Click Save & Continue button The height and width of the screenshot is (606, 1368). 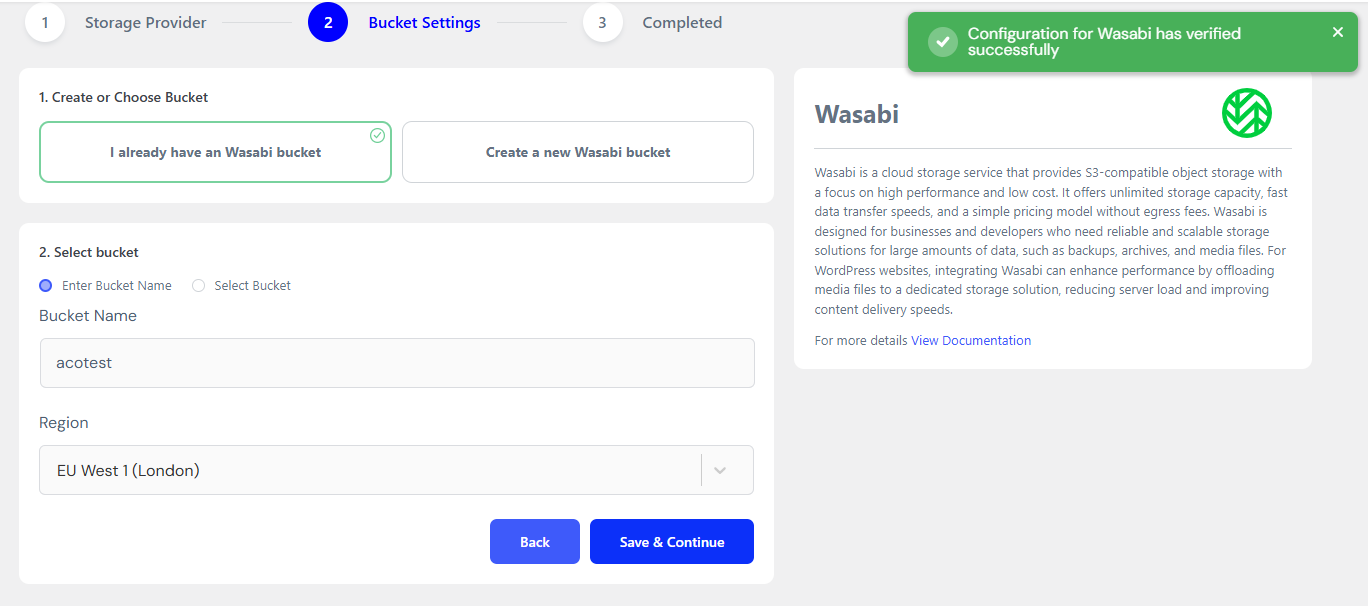[x=672, y=541]
